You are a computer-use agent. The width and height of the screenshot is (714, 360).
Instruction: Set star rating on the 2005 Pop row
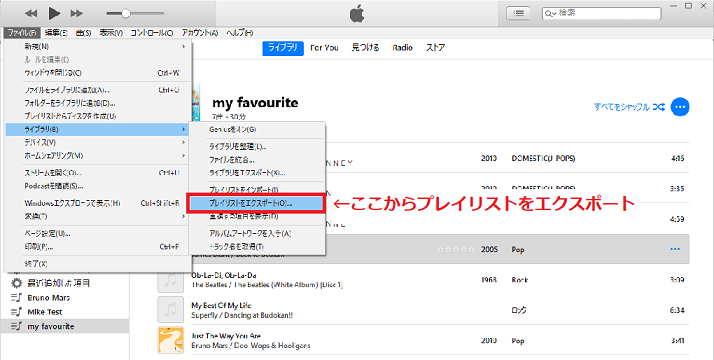(x=456, y=249)
